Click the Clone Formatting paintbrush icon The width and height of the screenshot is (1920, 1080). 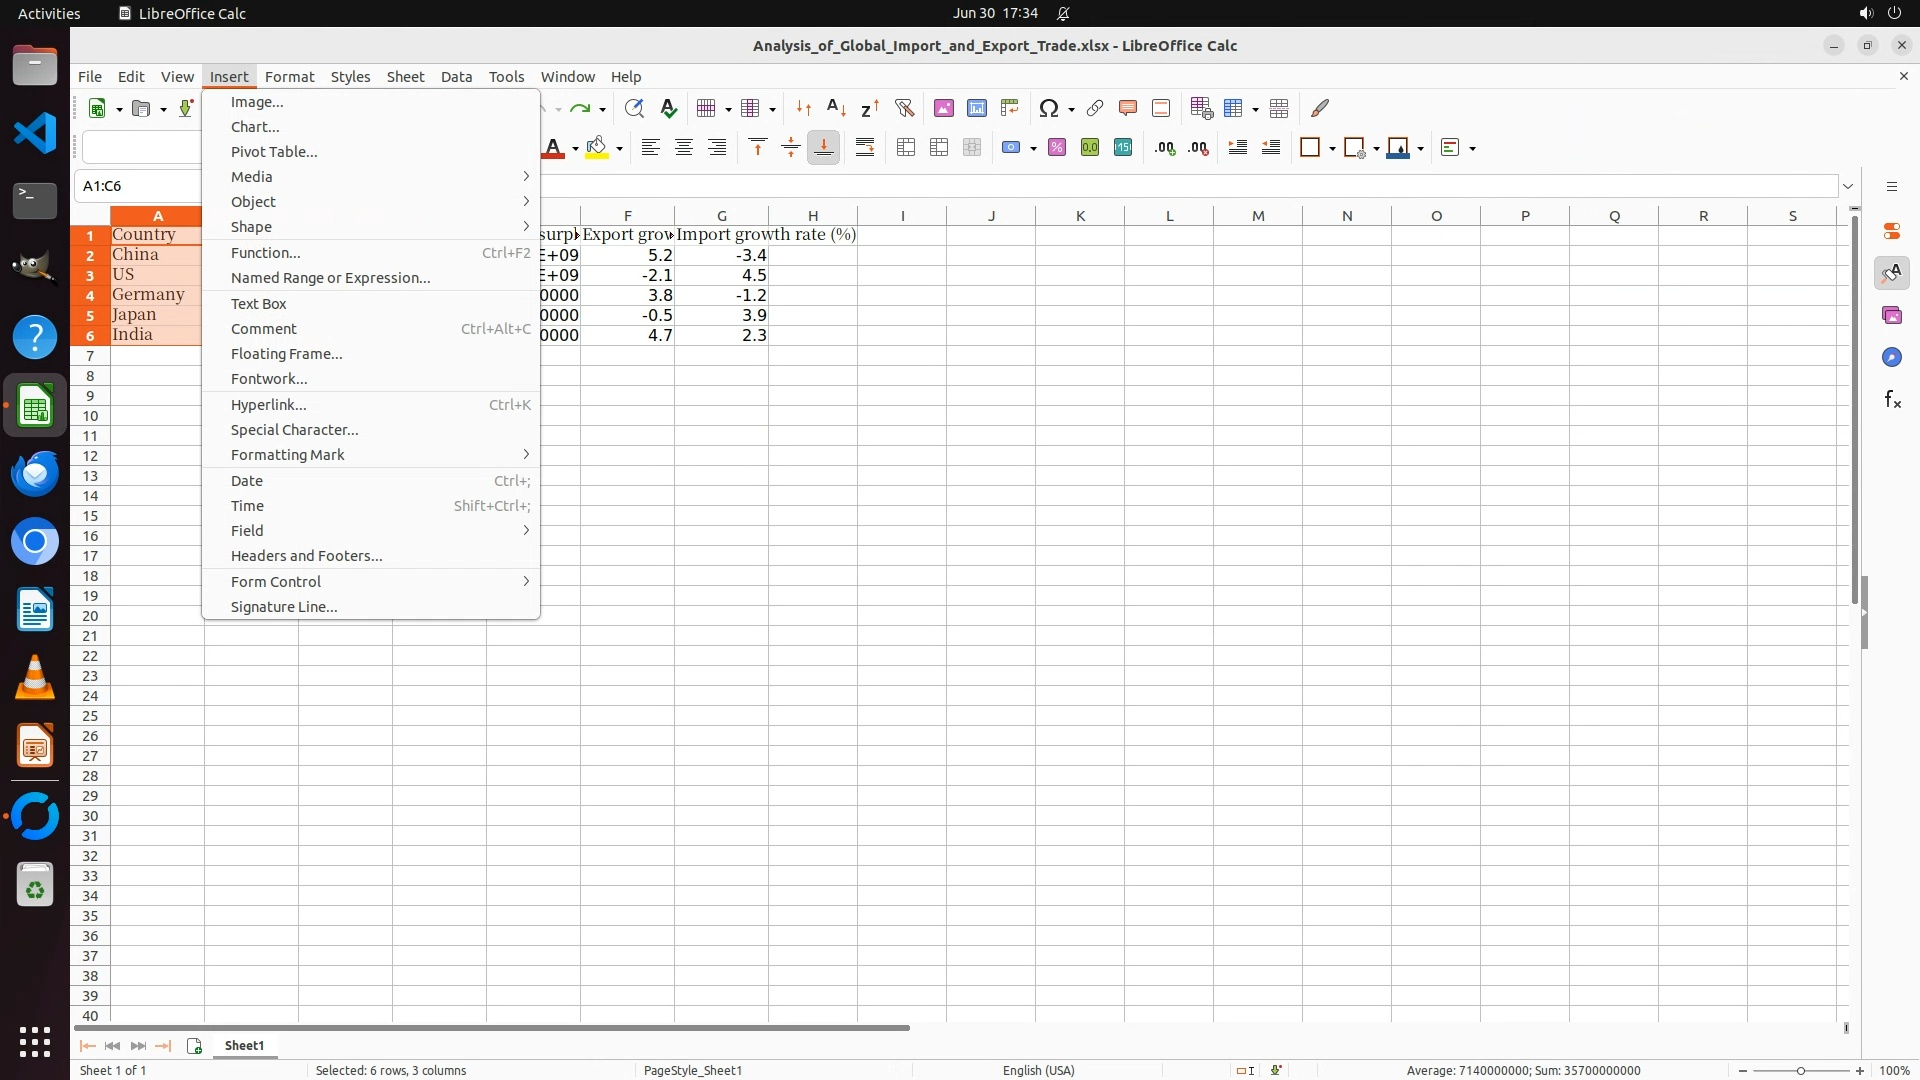tap(1320, 108)
